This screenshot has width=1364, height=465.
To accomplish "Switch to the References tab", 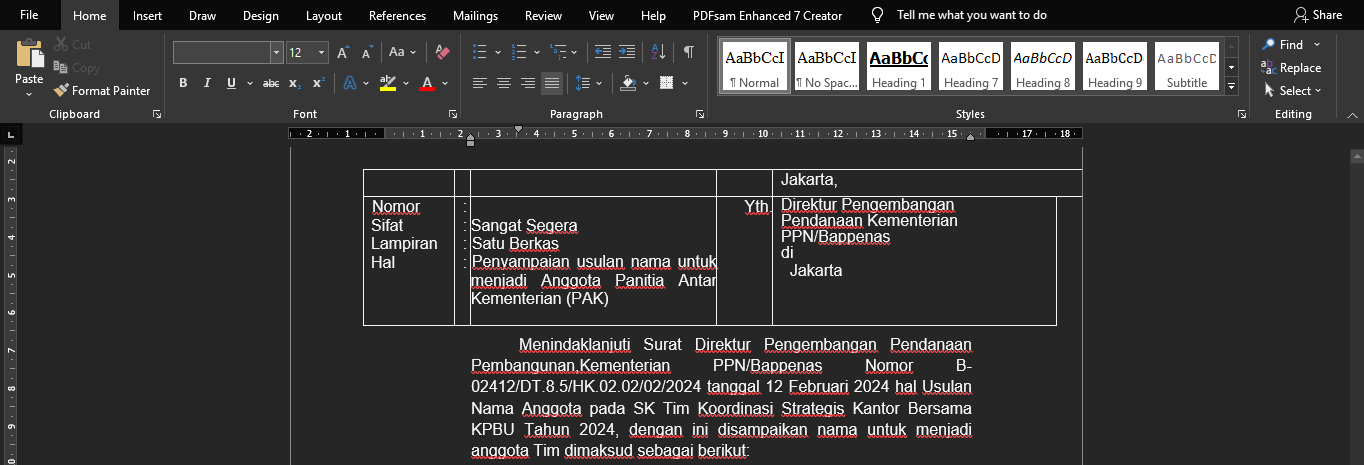I will click(397, 15).
